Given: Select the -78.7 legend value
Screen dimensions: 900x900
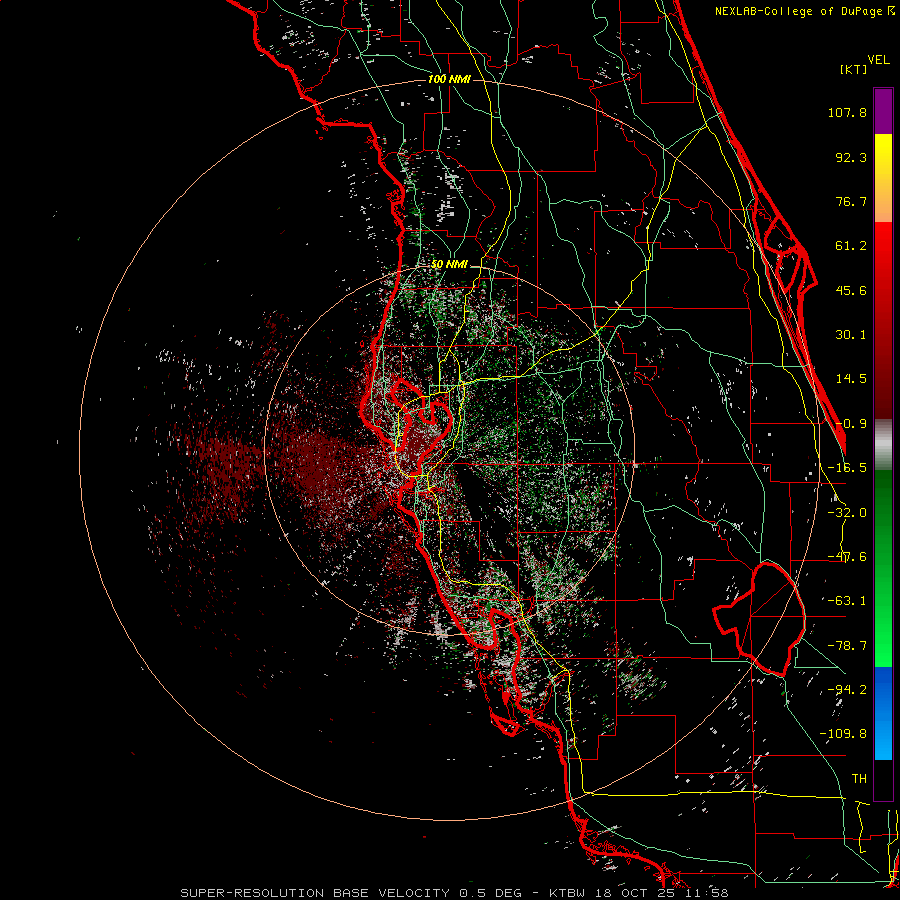Looking at the screenshot, I should 847,646.
